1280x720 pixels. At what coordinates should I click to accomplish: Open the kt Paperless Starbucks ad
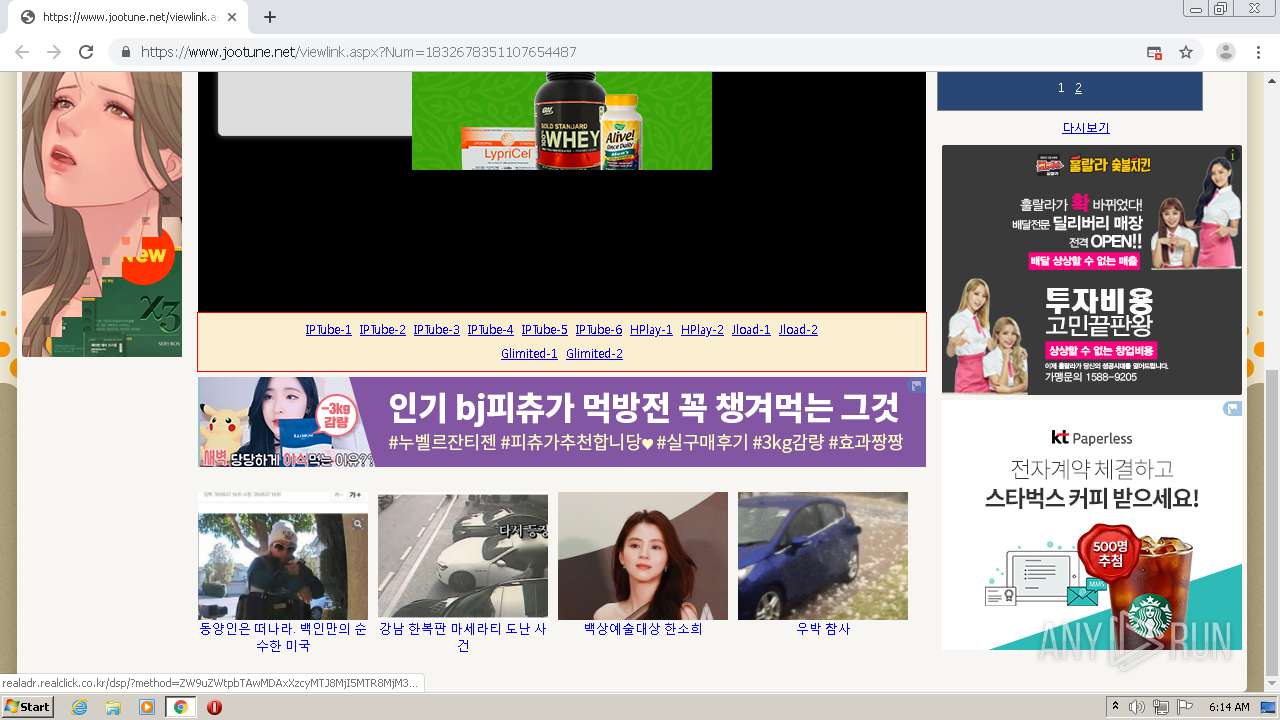pyautogui.click(x=1092, y=525)
